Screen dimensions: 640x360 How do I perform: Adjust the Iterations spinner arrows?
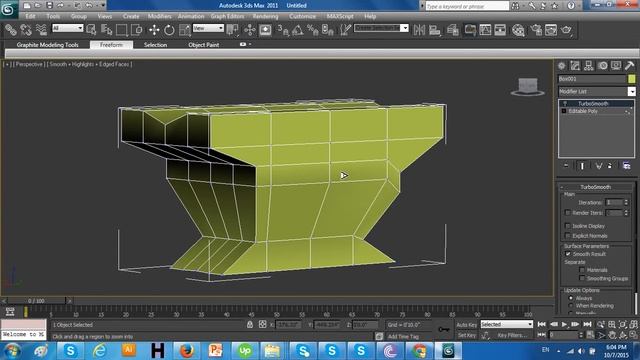click(626, 202)
